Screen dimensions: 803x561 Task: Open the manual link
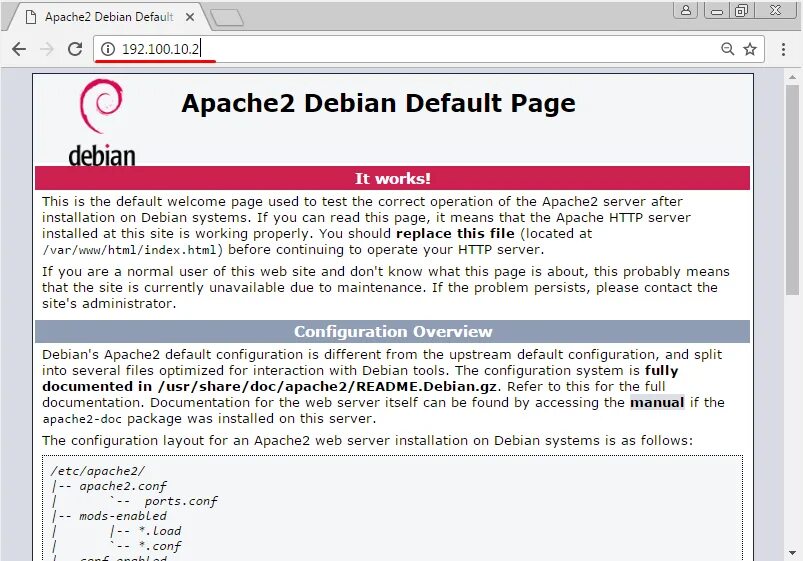657,403
